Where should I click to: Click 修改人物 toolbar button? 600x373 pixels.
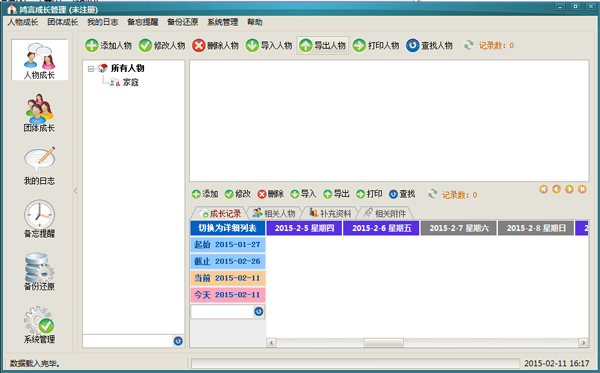click(162, 46)
